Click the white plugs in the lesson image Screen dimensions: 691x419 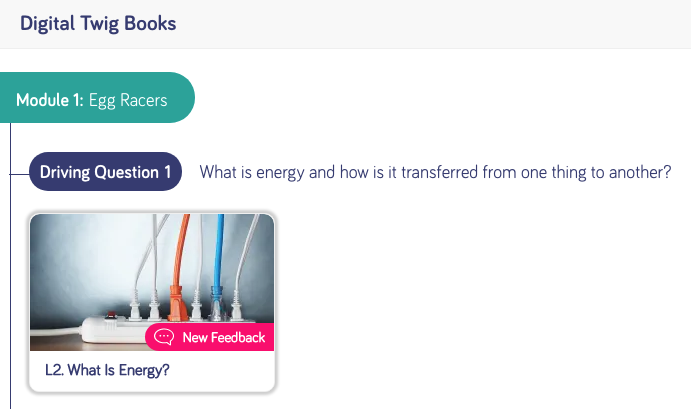(145, 306)
